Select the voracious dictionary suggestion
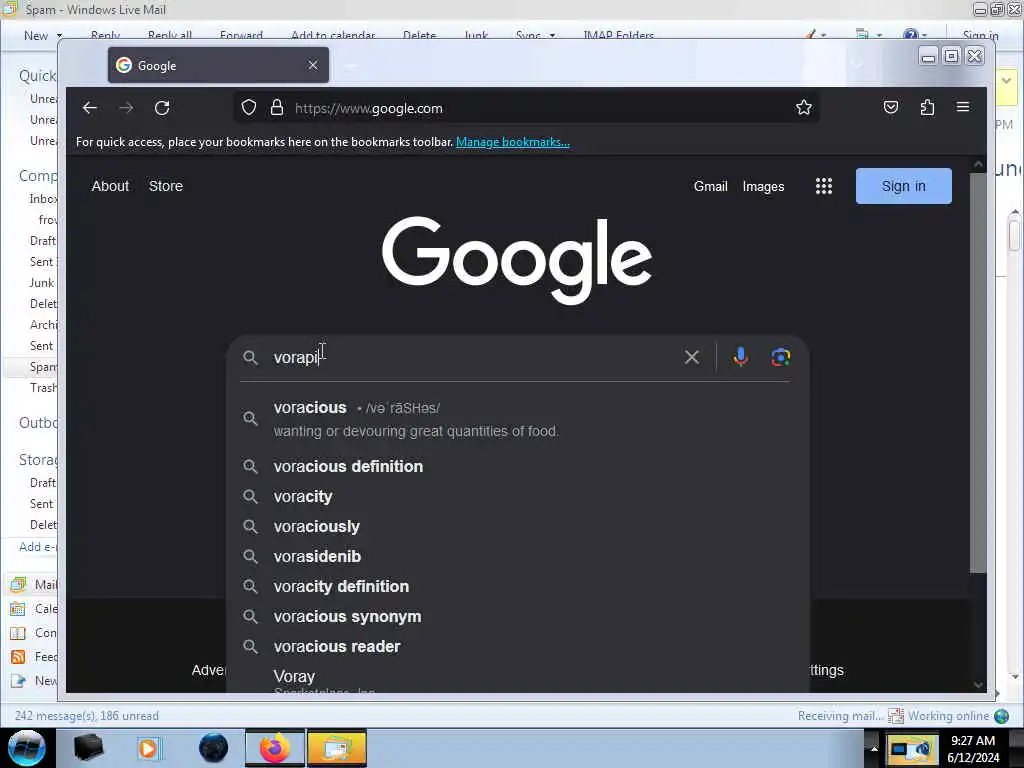Image resolution: width=1024 pixels, height=768 pixels. 518,419
